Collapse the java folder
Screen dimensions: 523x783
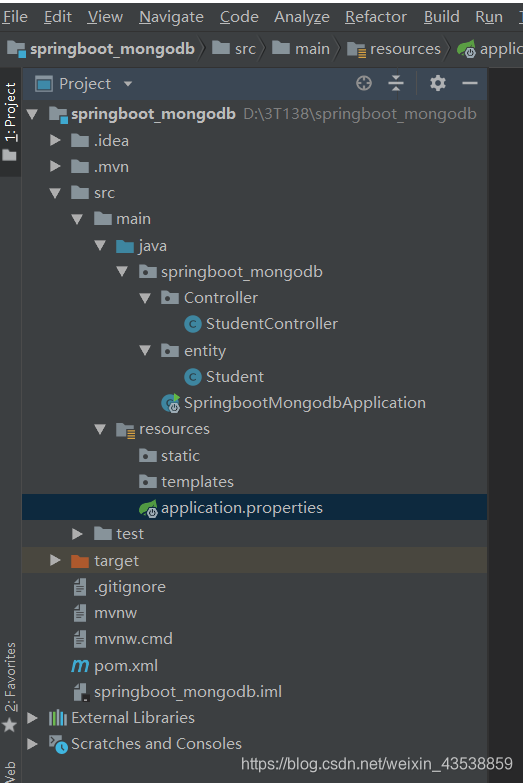(x=100, y=246)
